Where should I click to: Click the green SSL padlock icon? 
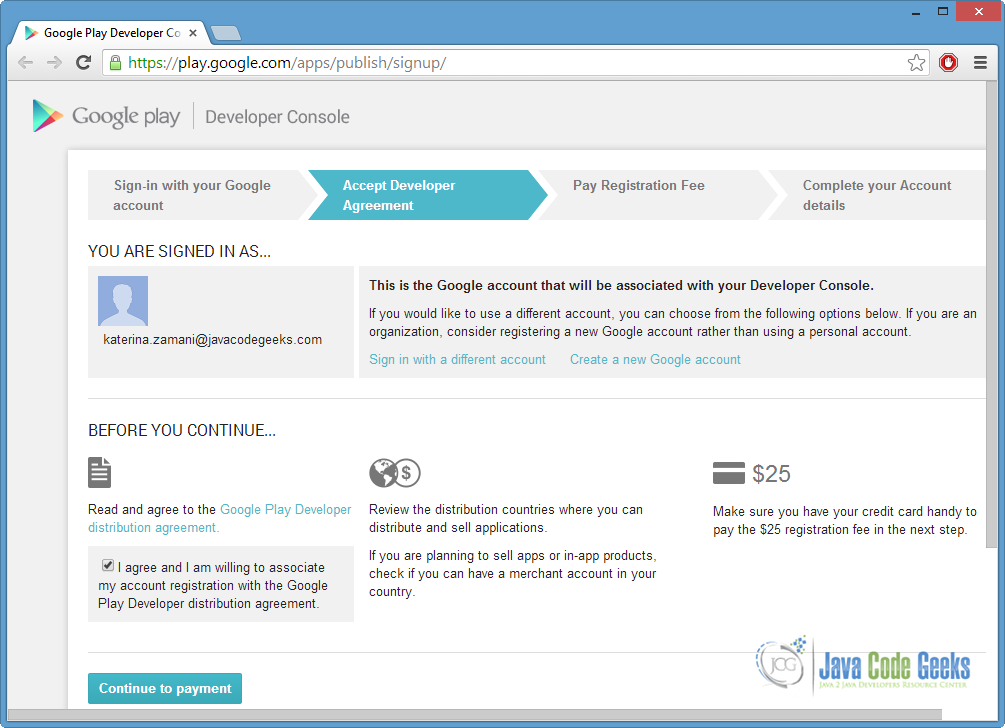115,63
